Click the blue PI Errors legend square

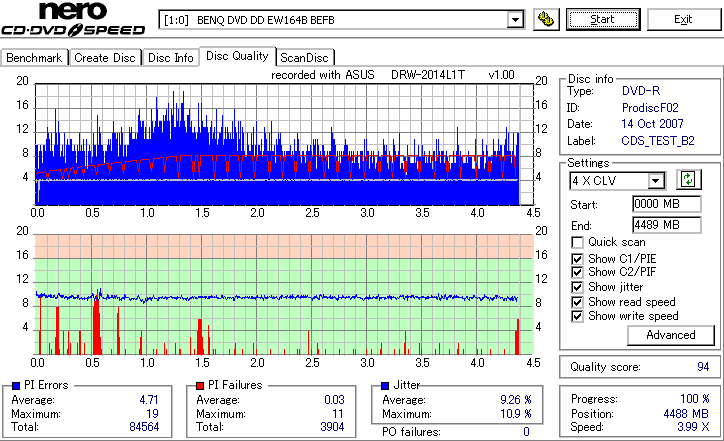coord(16,386)
